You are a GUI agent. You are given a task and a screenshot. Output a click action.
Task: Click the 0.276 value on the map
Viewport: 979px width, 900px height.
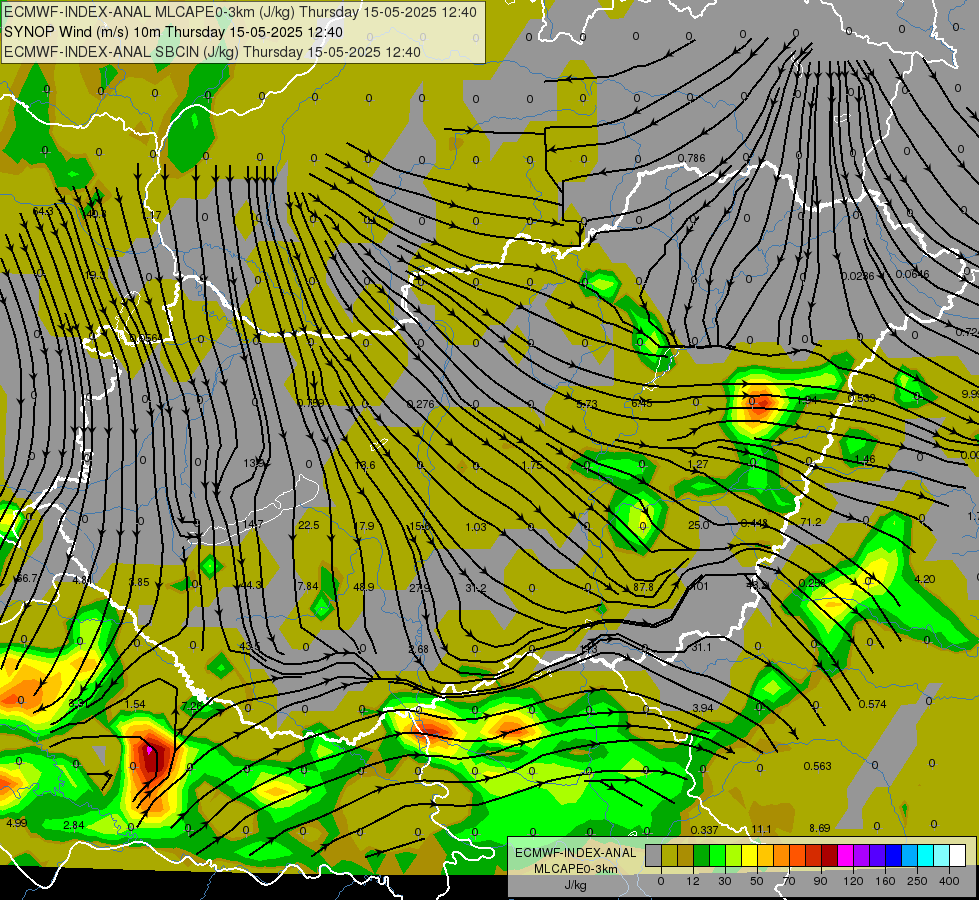tap(420, 404)
